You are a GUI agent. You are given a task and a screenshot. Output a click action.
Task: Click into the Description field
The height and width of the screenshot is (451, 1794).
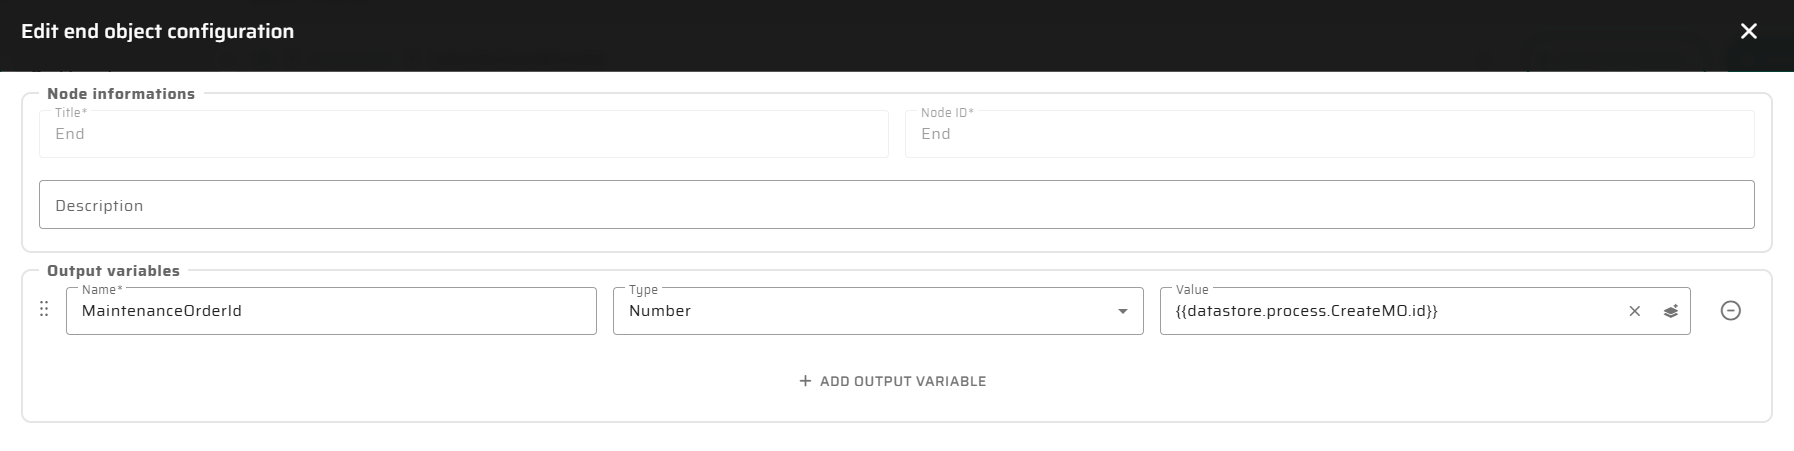pos(895,205)
